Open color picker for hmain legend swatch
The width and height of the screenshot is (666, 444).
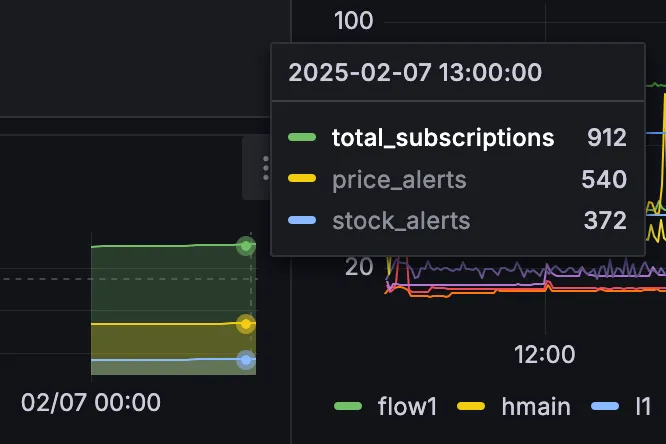(x=470, y=406)
